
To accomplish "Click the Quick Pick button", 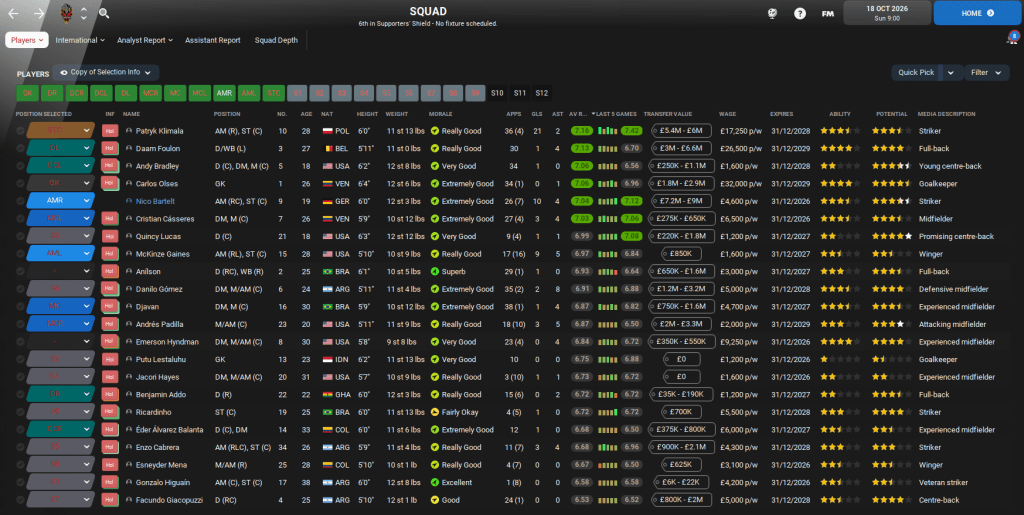I will [x=916, y=72].
